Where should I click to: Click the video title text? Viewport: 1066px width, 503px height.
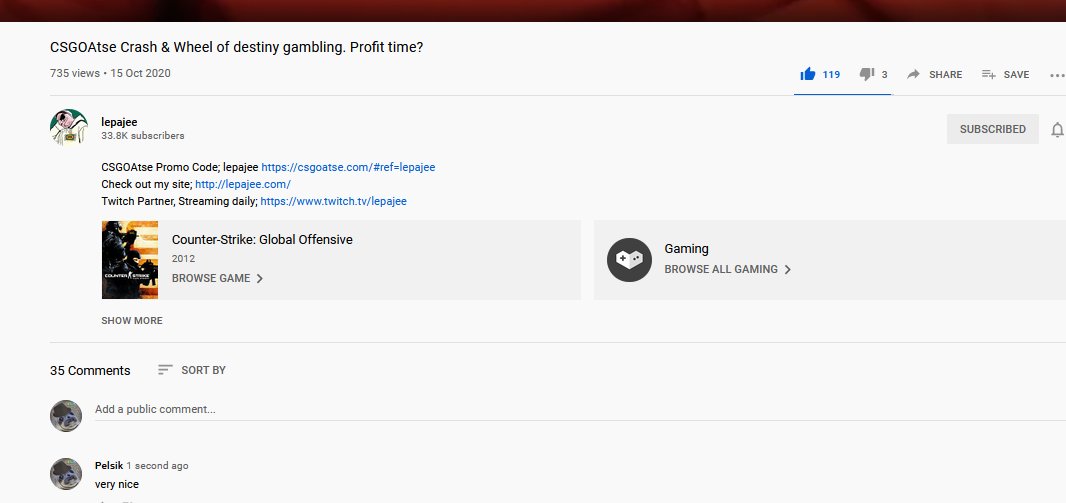pyautogui.click(x=237, y=48)
